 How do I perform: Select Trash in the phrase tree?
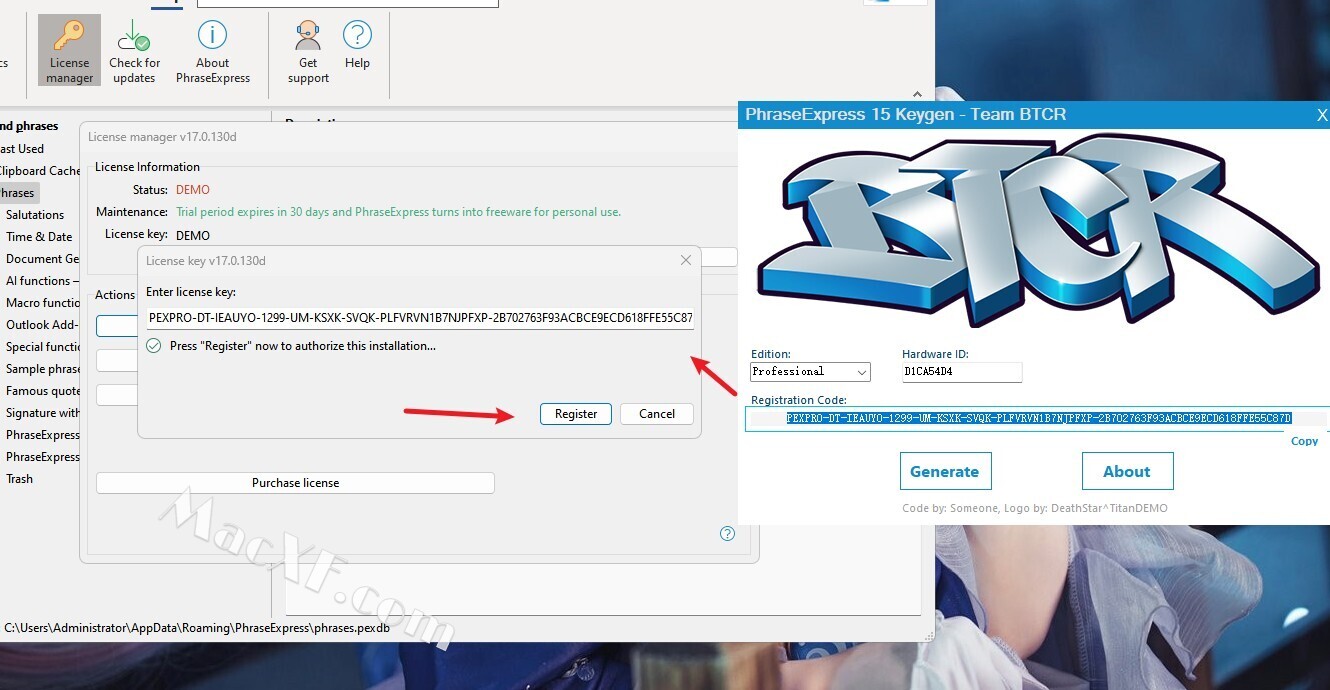pyautogui.click(x=19, y=478)
